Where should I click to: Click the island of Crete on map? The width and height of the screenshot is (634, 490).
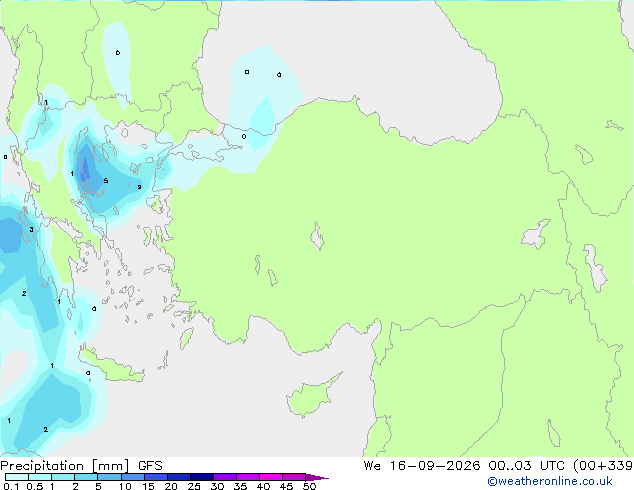(x=111, y=366)
